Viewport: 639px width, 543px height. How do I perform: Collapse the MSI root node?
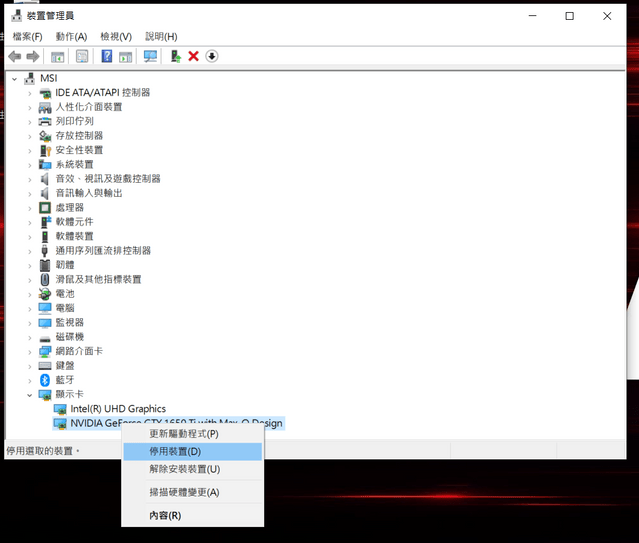(x=15, y=79)
